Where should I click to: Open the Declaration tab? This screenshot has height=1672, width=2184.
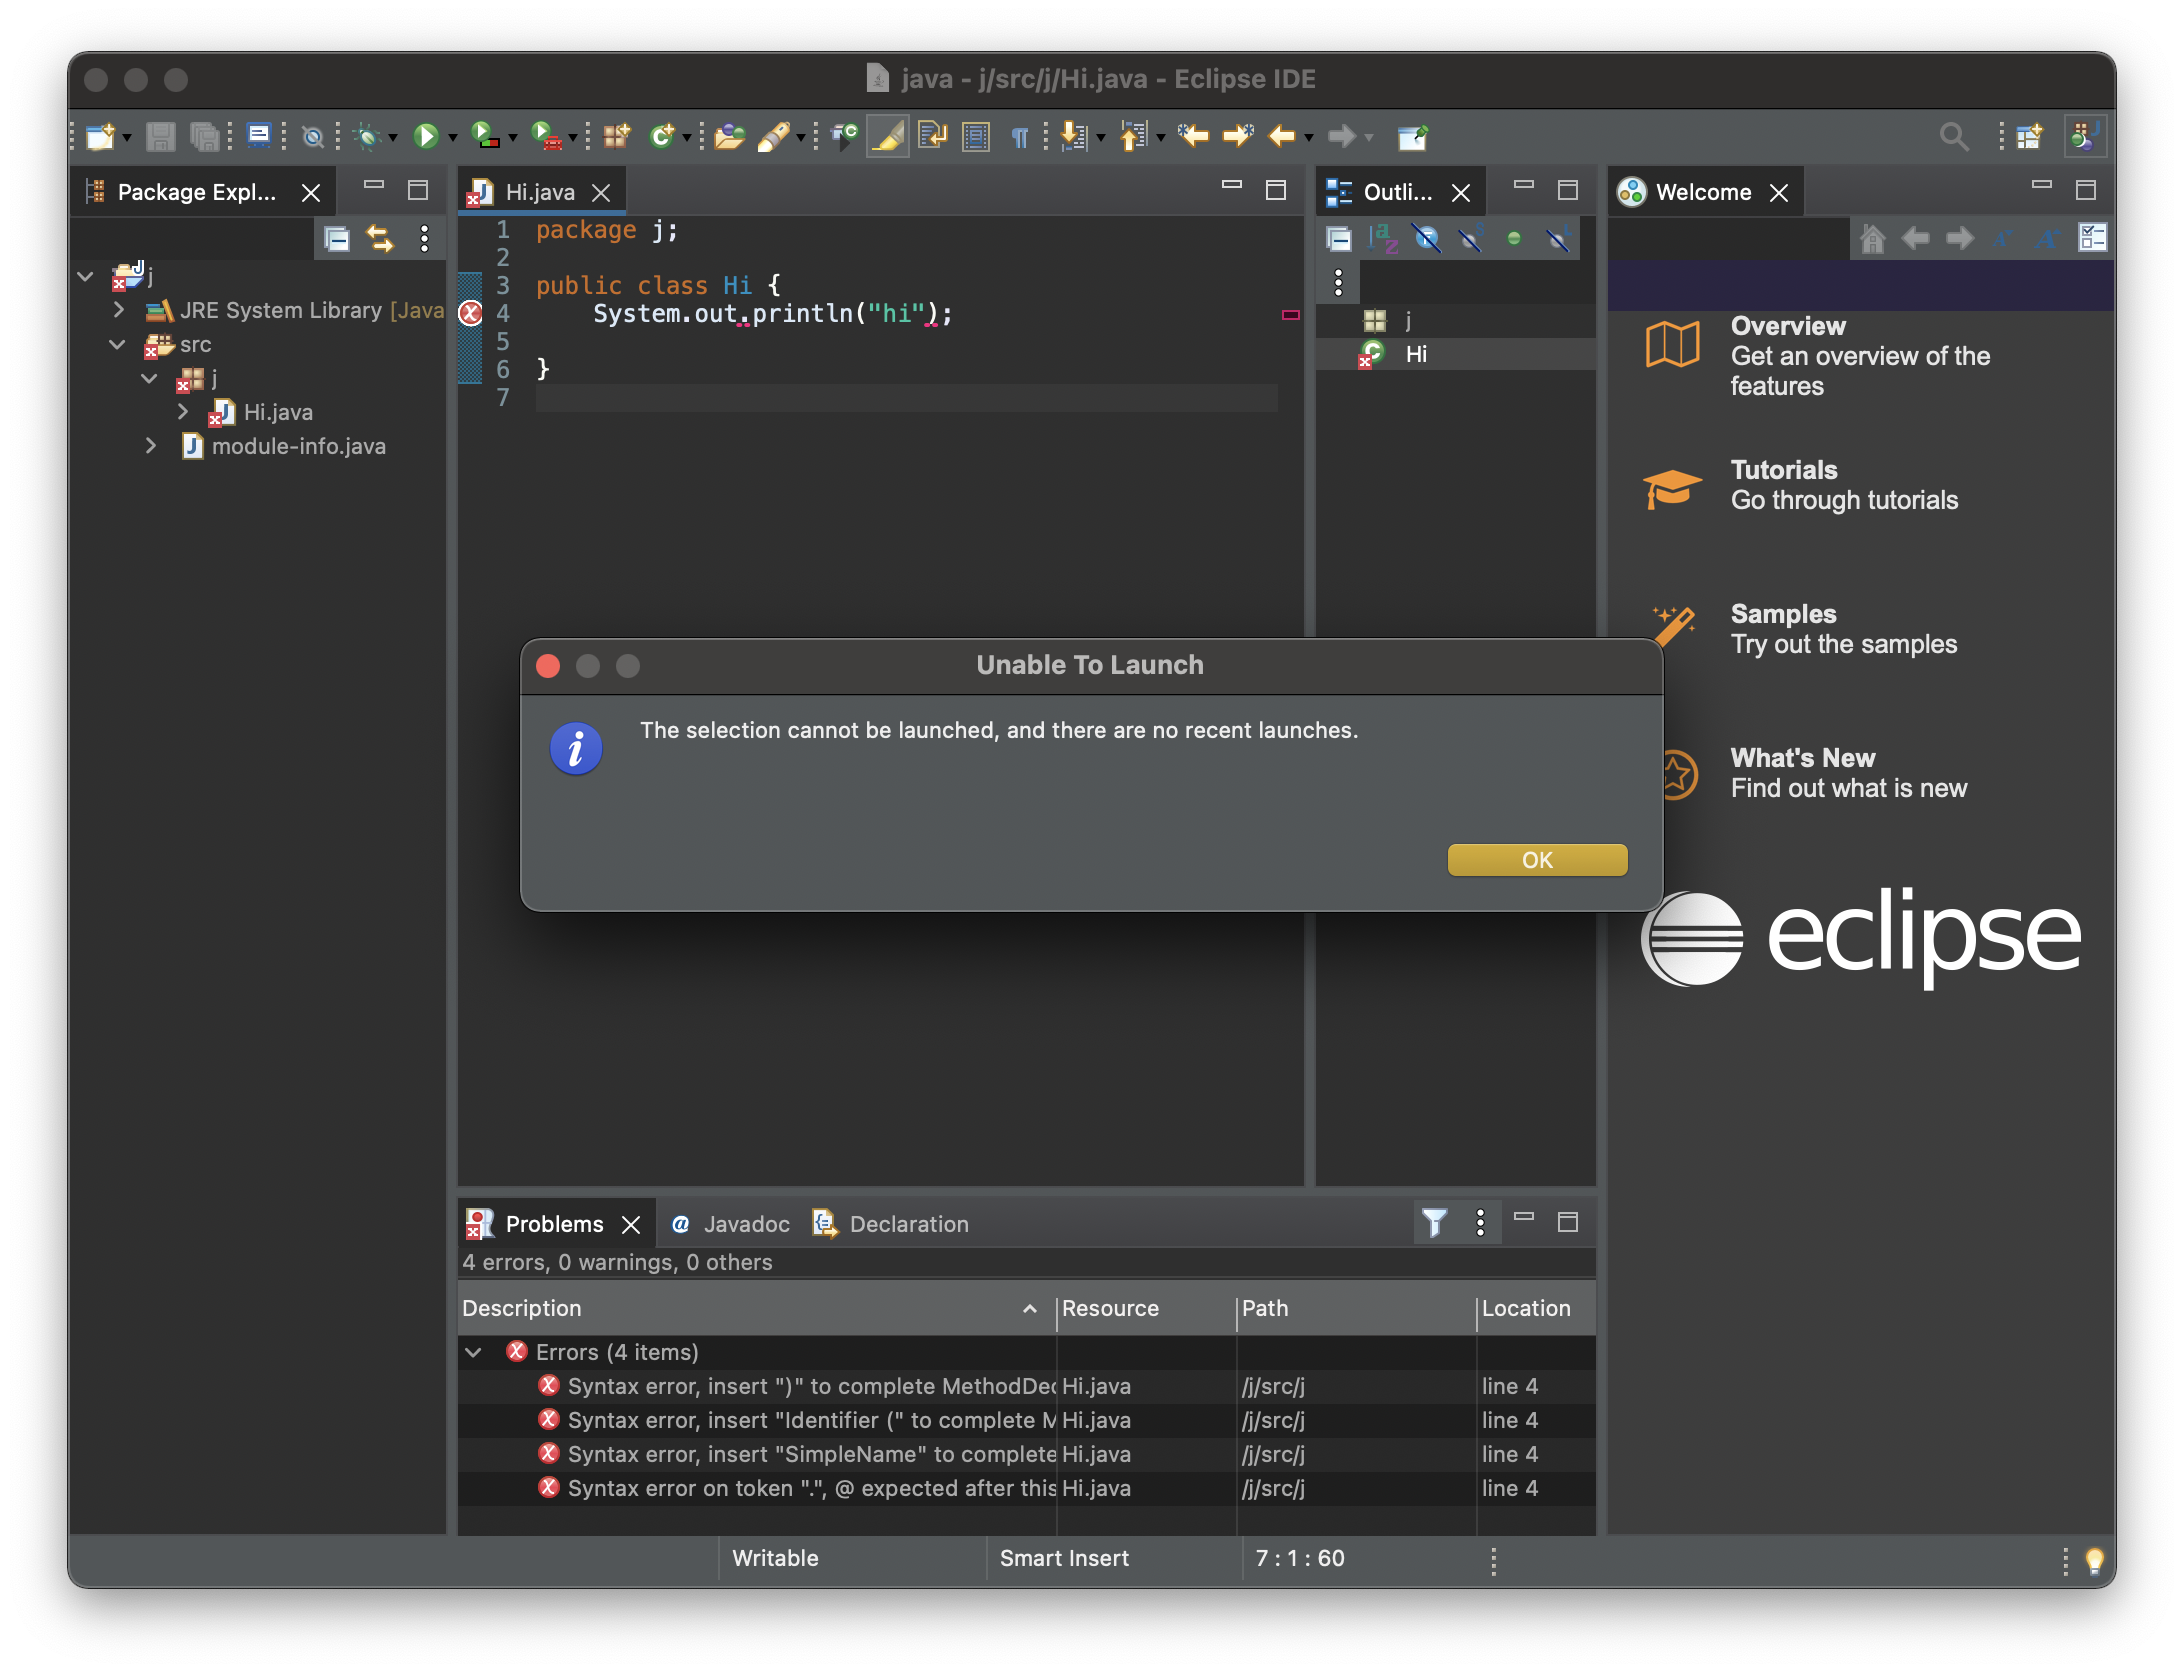pos(908,1224)
